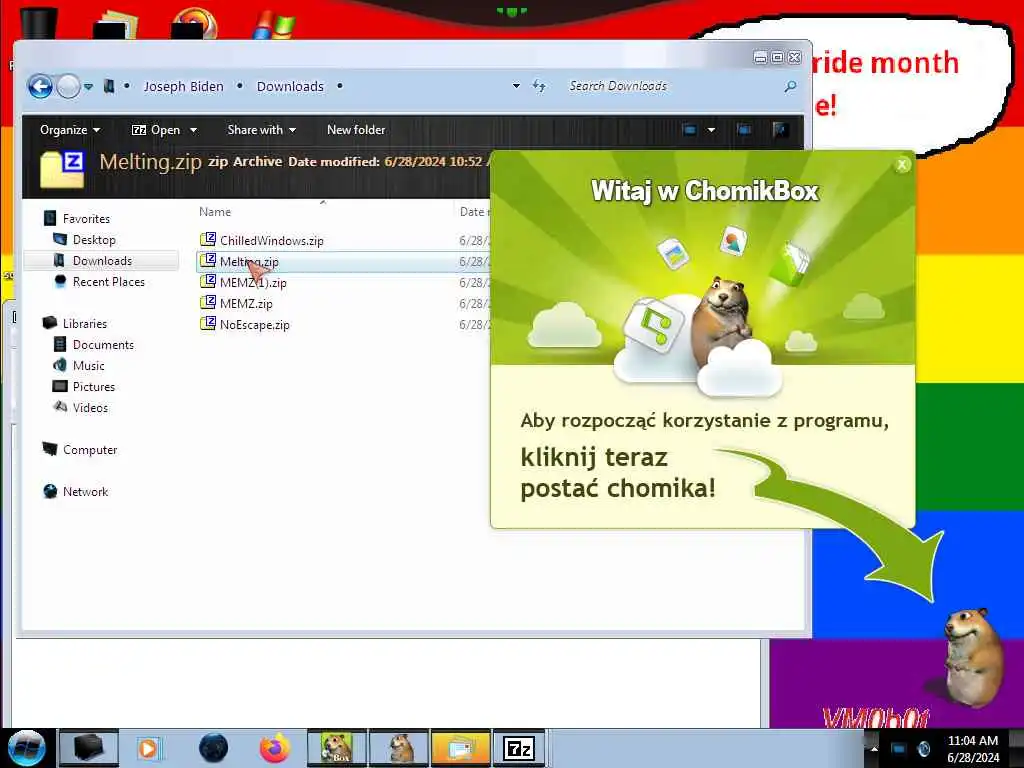This screenshot has height=768, width=1024.
Task: Click the change view icon in toolbar
Action: pos(690,130)
